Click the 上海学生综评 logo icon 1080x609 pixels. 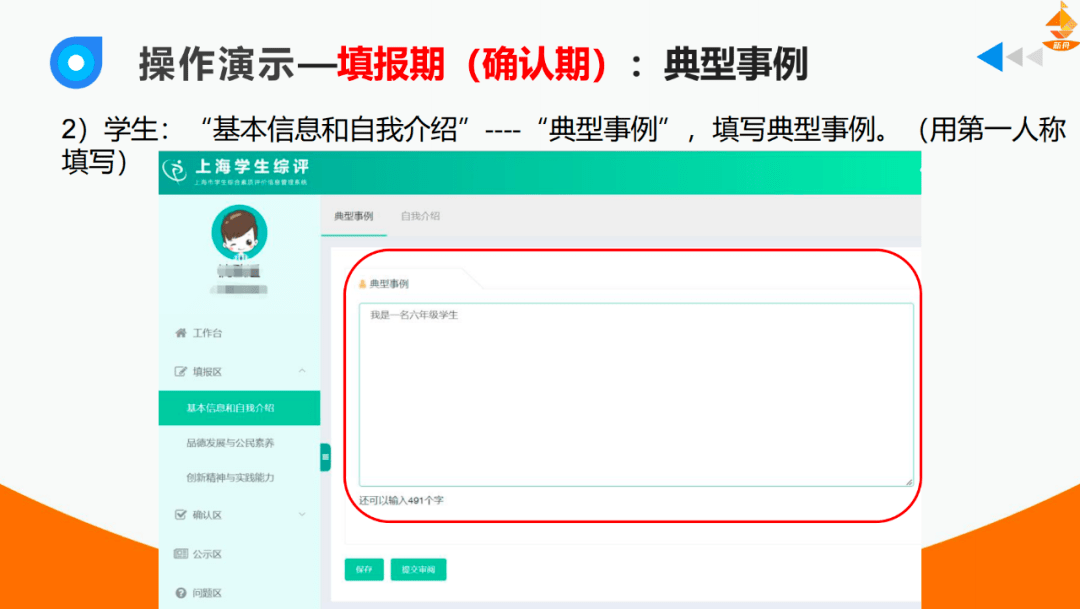pos(176,170)
